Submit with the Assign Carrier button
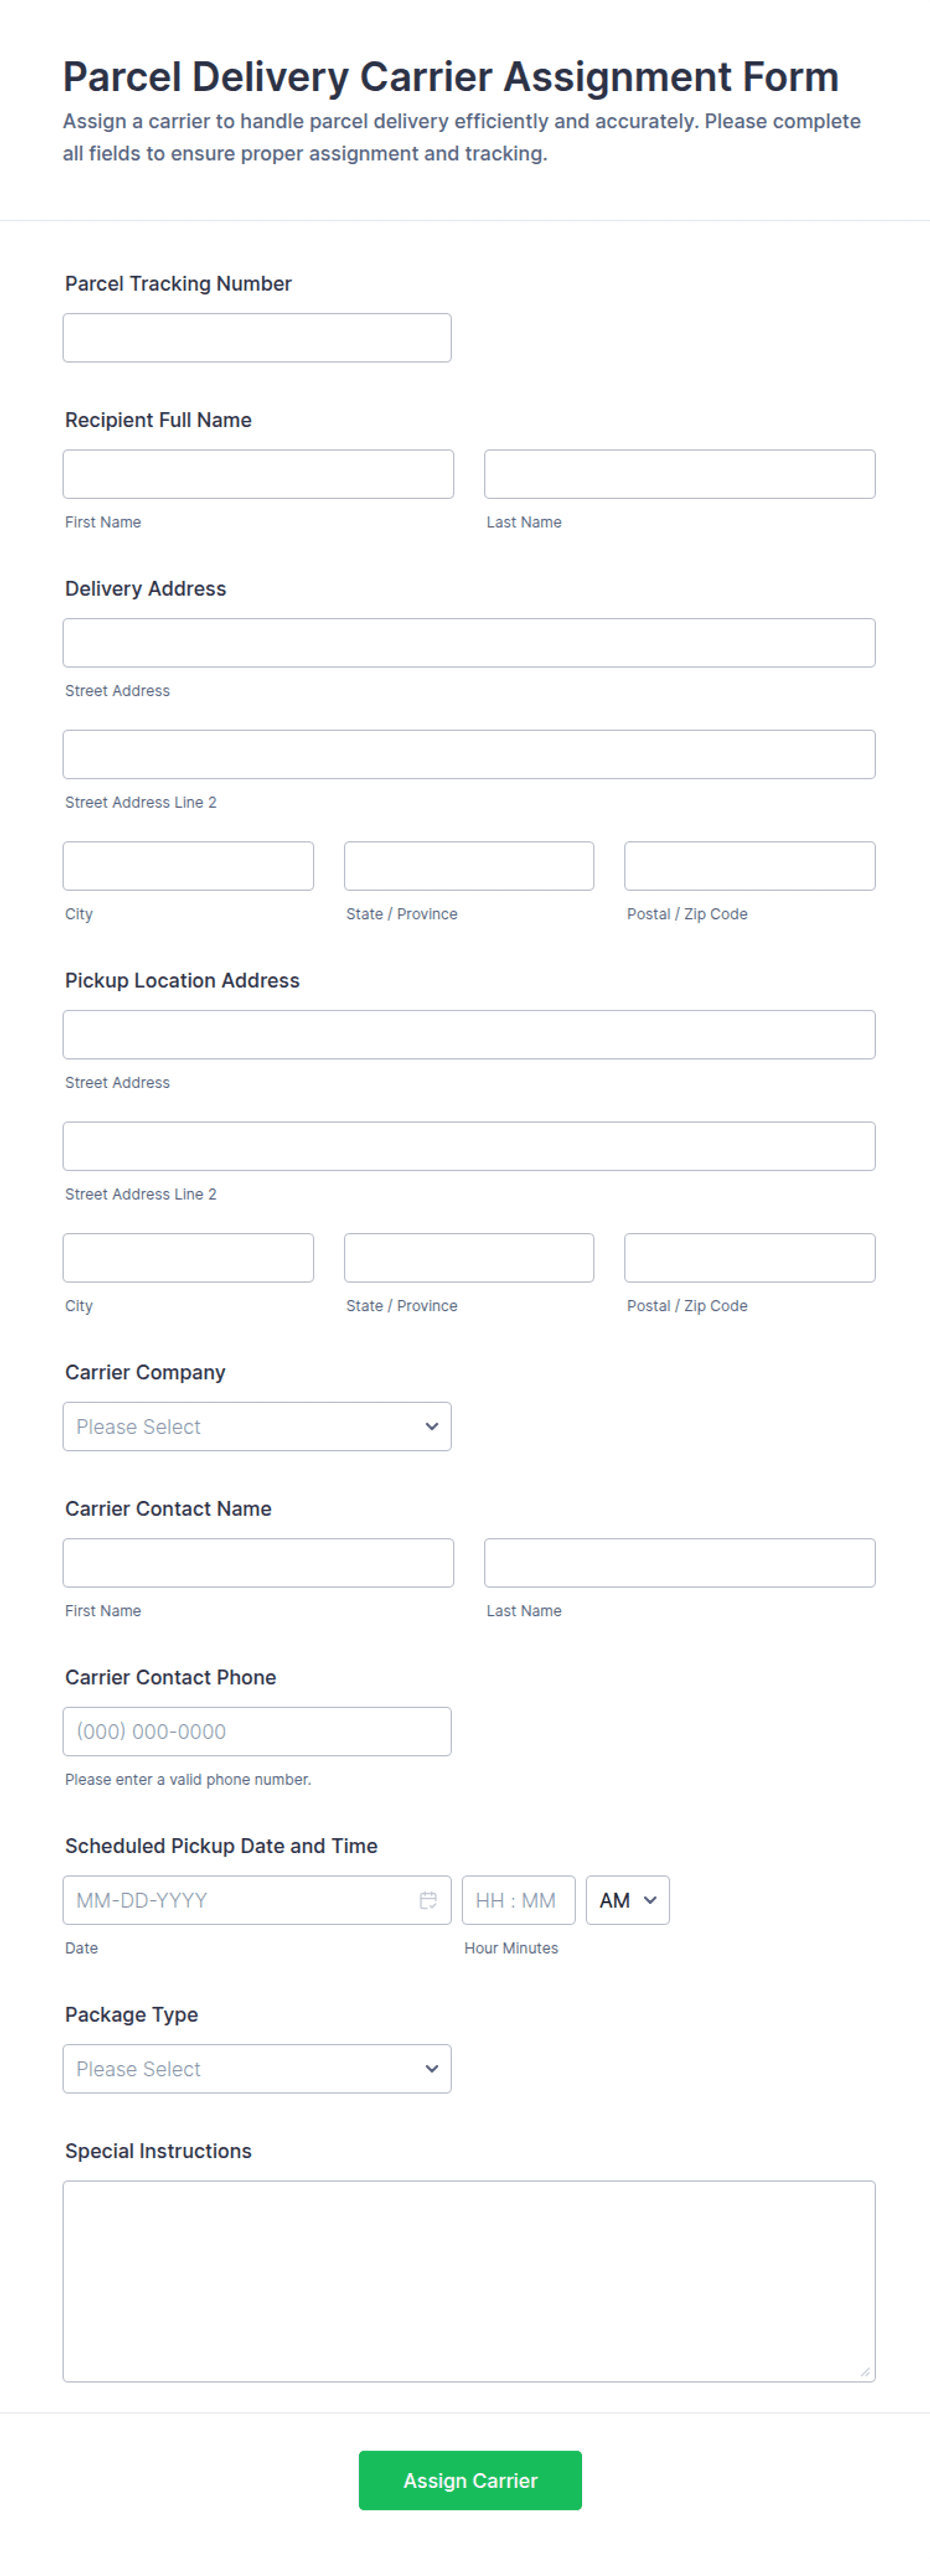Screen dimensions: 930x2559 coord(470,2480)
